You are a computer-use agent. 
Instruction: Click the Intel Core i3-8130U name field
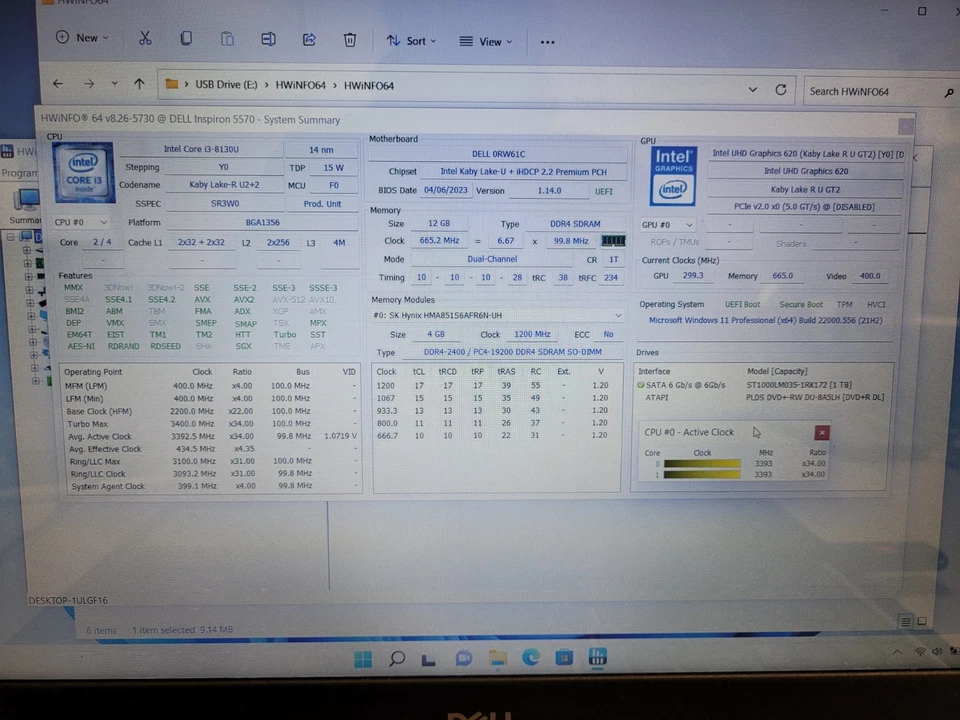tap(201, 149)
